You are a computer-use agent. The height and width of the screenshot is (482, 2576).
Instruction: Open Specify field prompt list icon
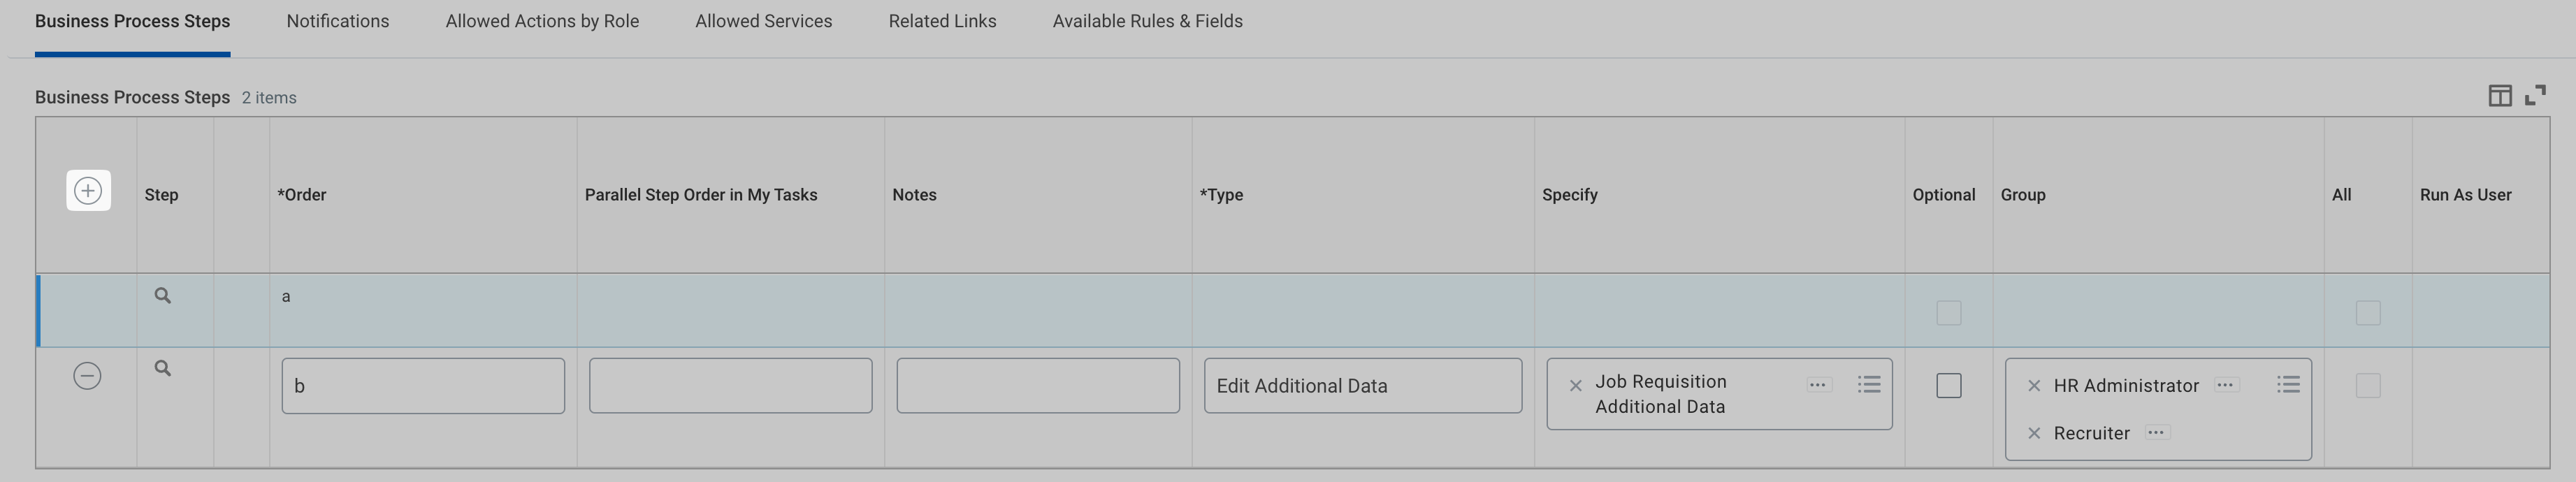[x=1868, y=385]
